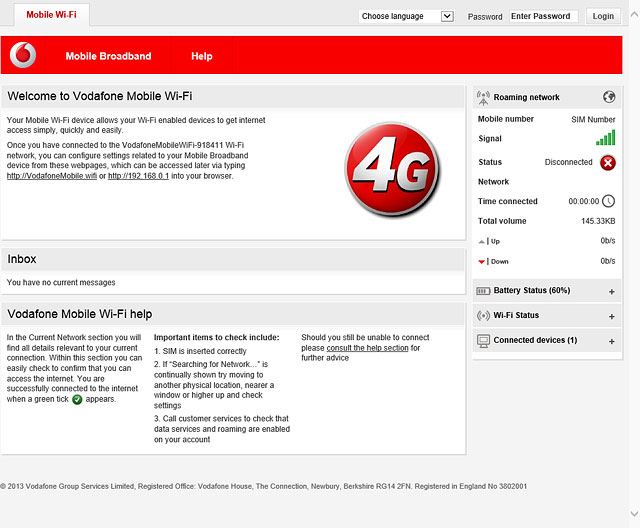
Task: Click the Wi-Fi Status label
Action: point(516,315)
